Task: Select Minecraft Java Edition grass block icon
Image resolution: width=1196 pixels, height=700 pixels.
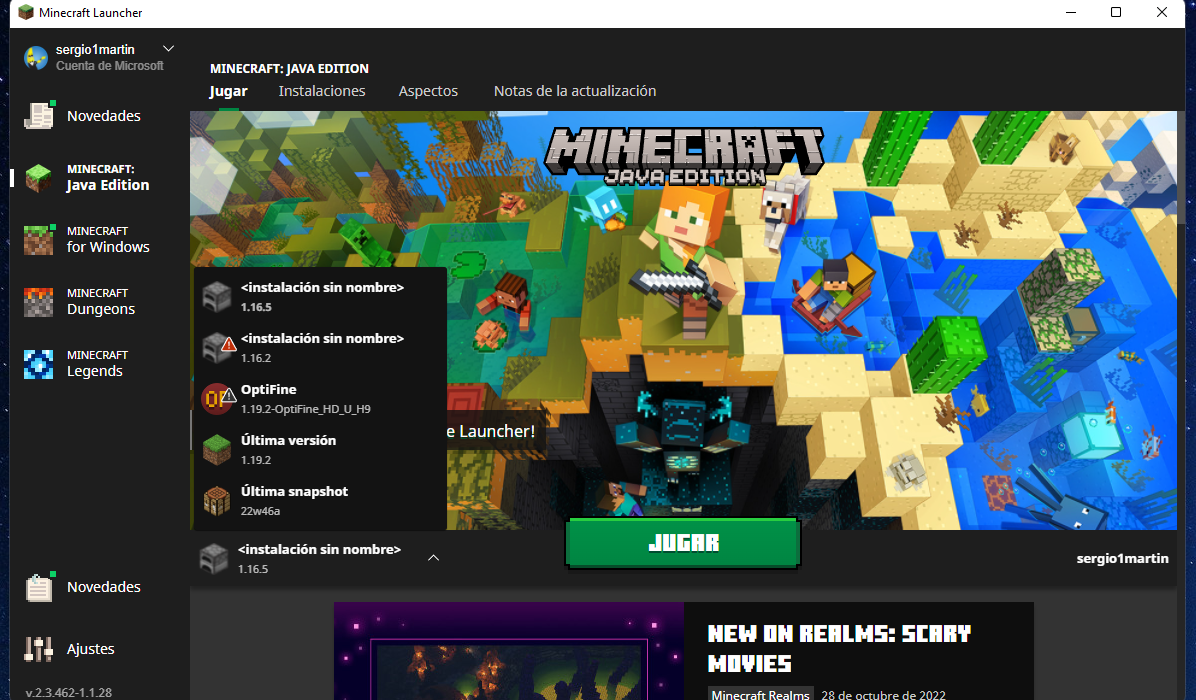Action: (x=38, y=178)
